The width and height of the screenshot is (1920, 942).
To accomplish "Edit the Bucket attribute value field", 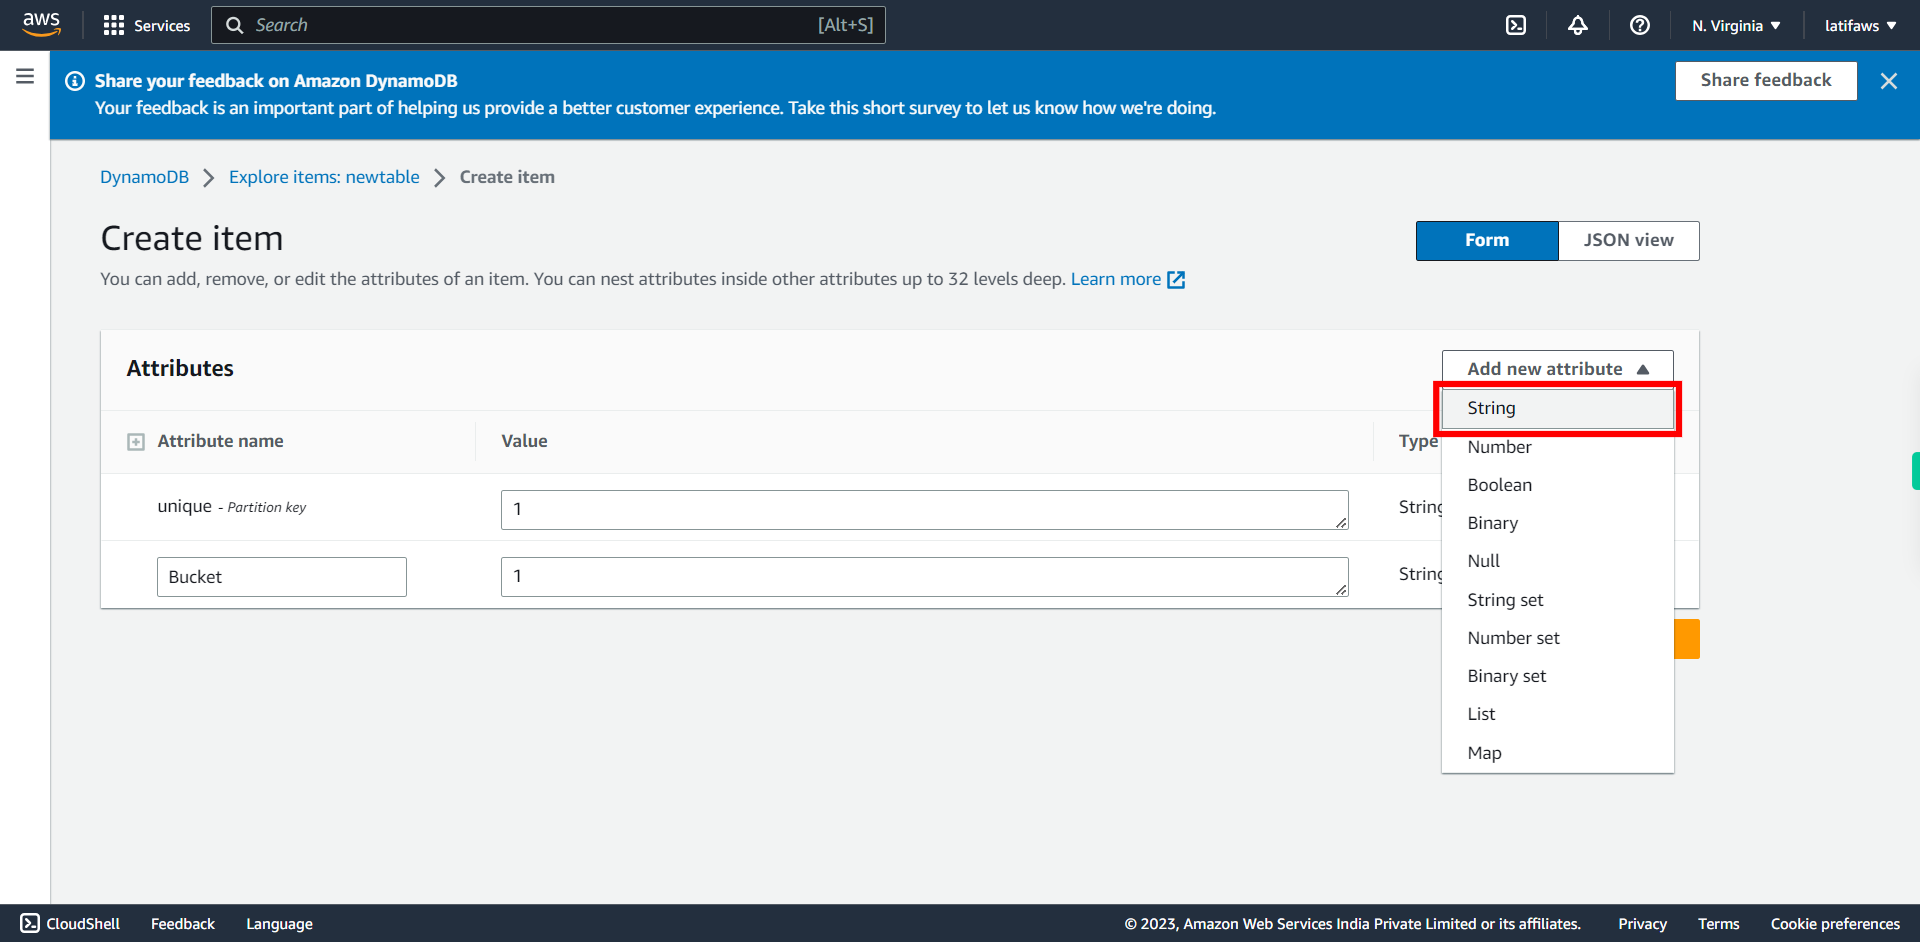I will (925, 577).
